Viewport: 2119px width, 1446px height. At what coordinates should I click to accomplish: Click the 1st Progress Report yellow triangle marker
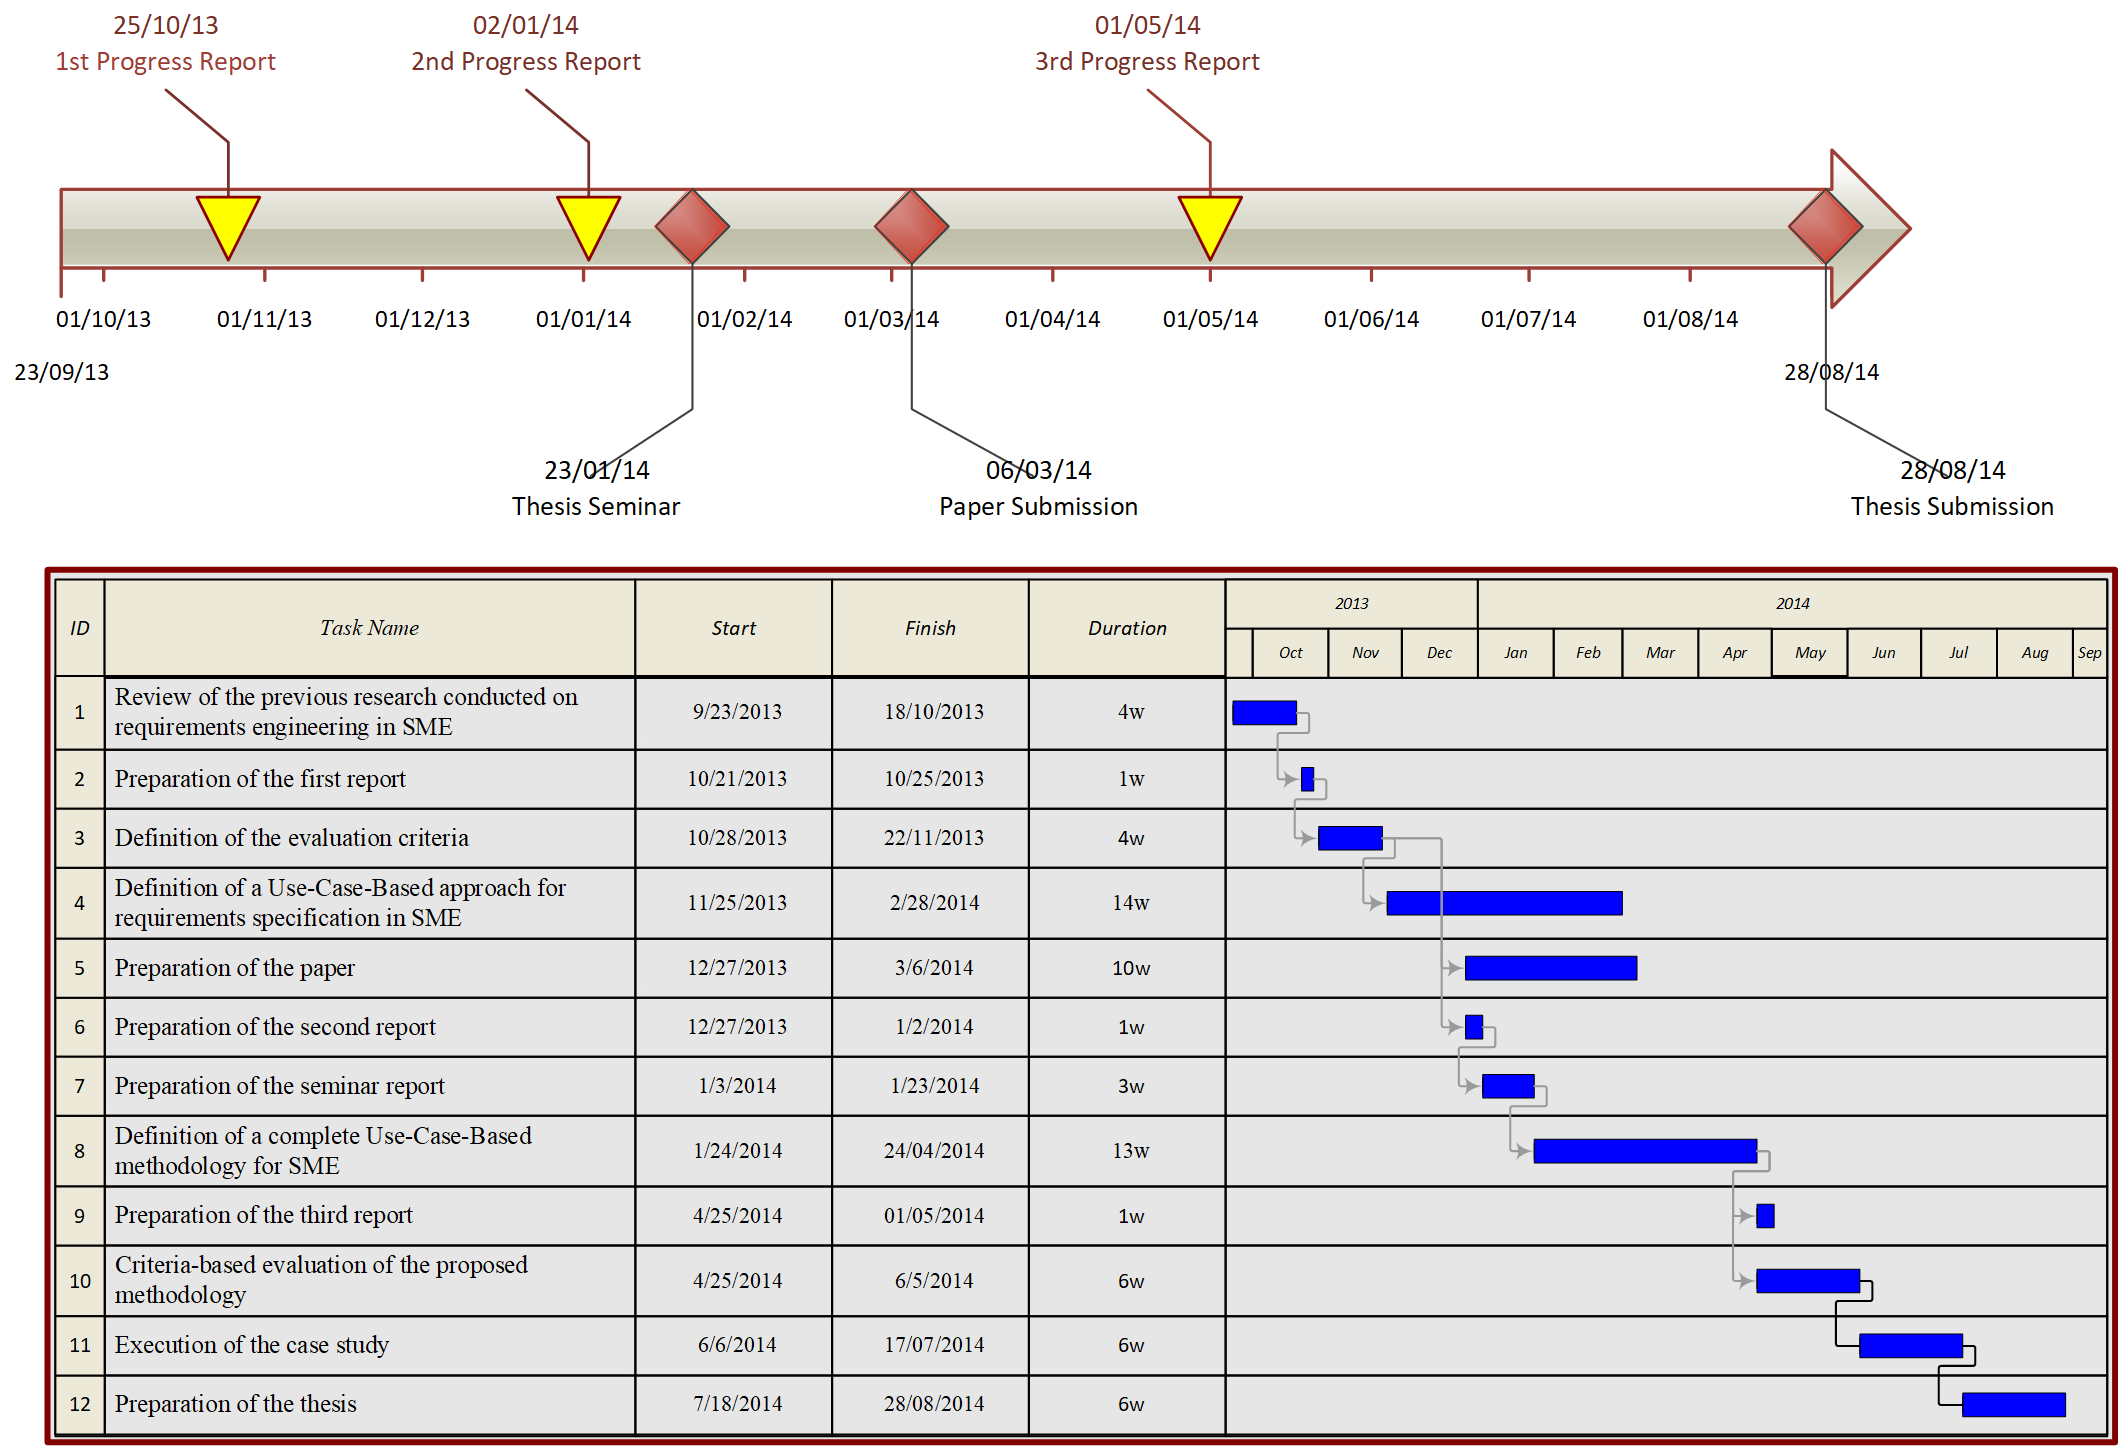click(228, 223)
